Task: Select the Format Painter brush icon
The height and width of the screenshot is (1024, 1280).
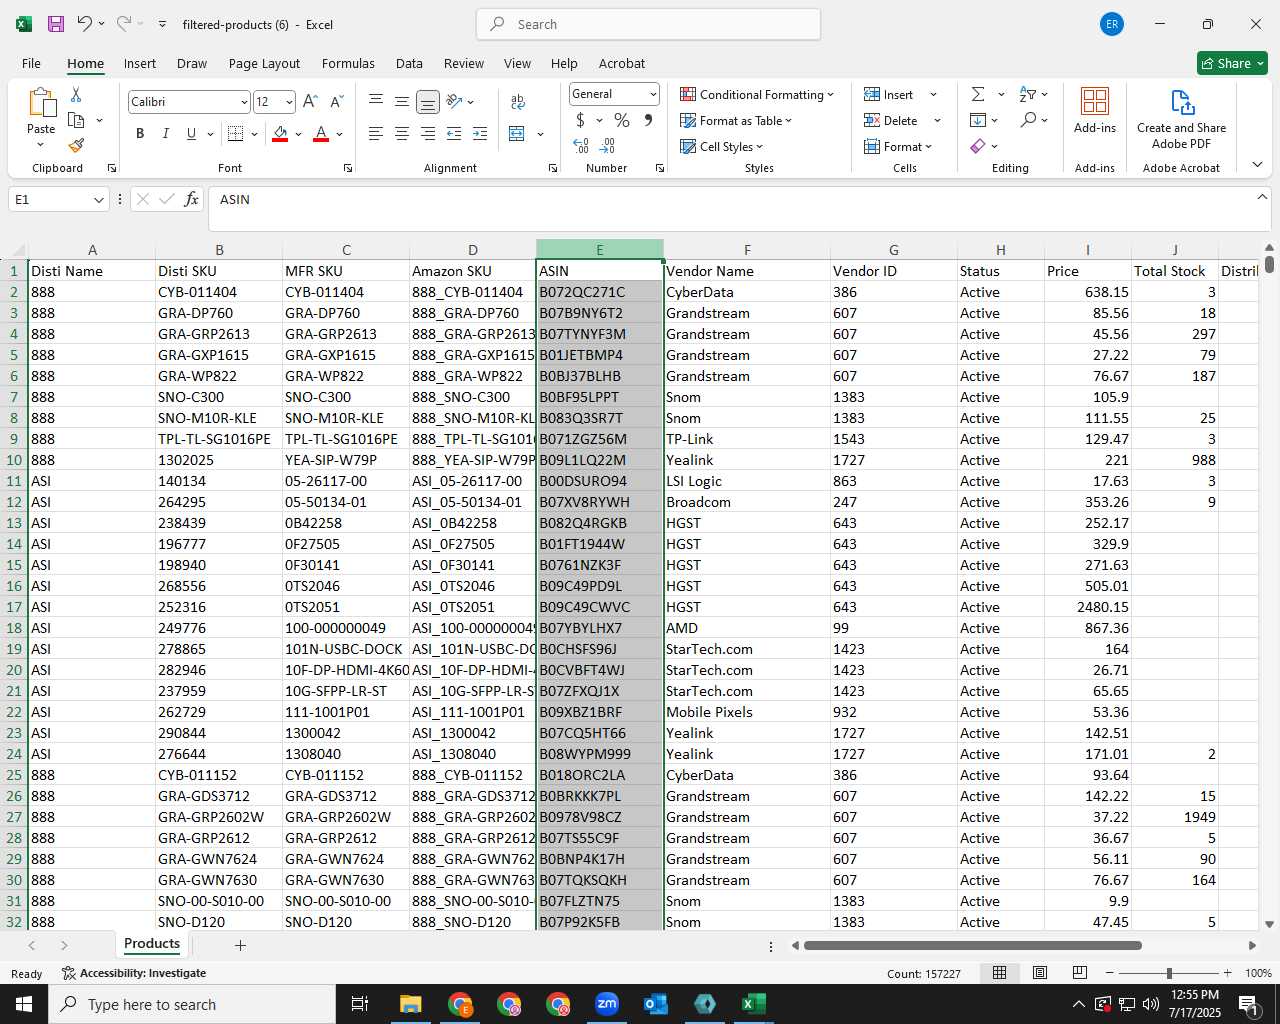Action: coord(76,145)
